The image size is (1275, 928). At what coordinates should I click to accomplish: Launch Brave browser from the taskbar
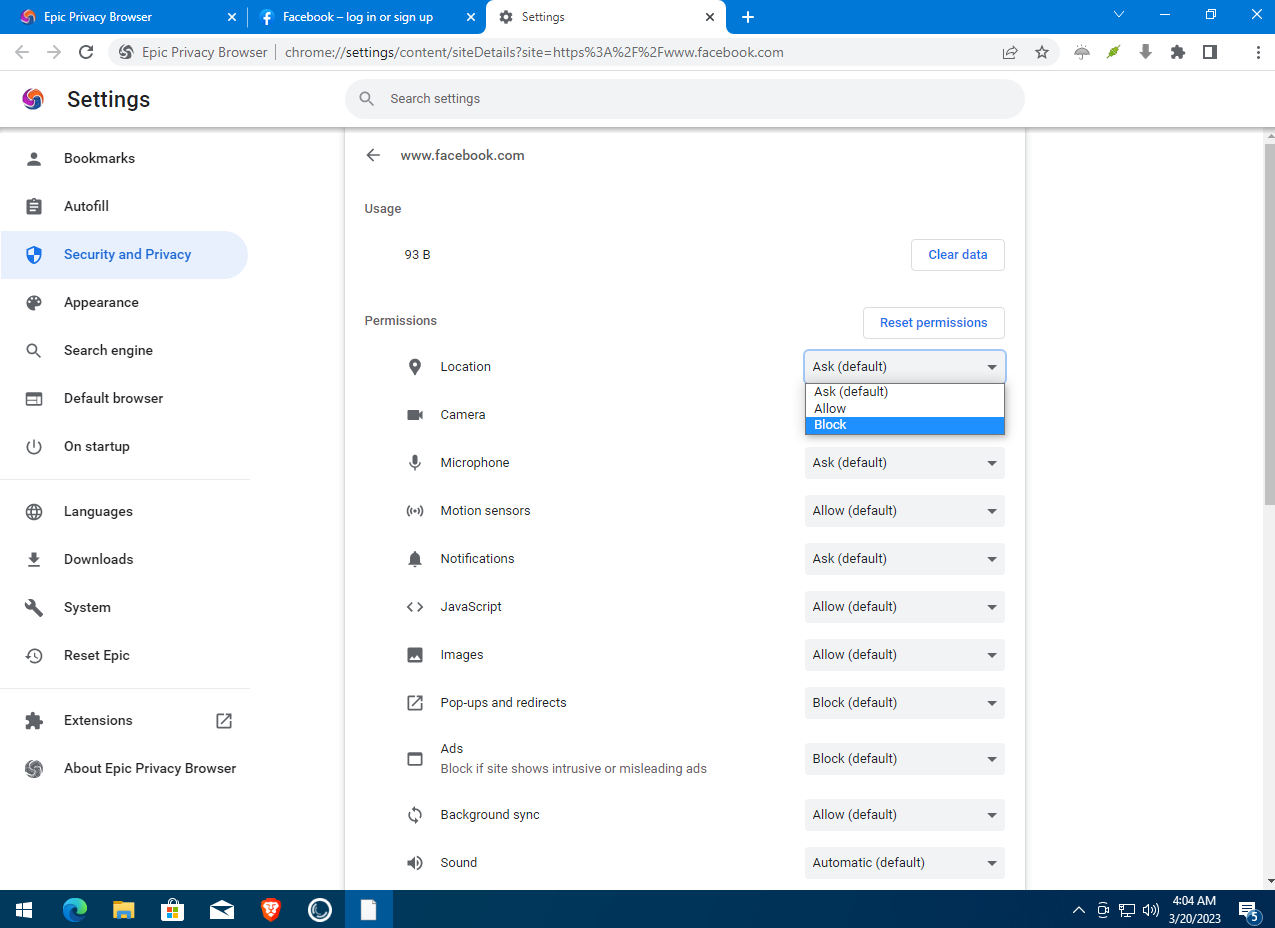(x=271, y=909)
